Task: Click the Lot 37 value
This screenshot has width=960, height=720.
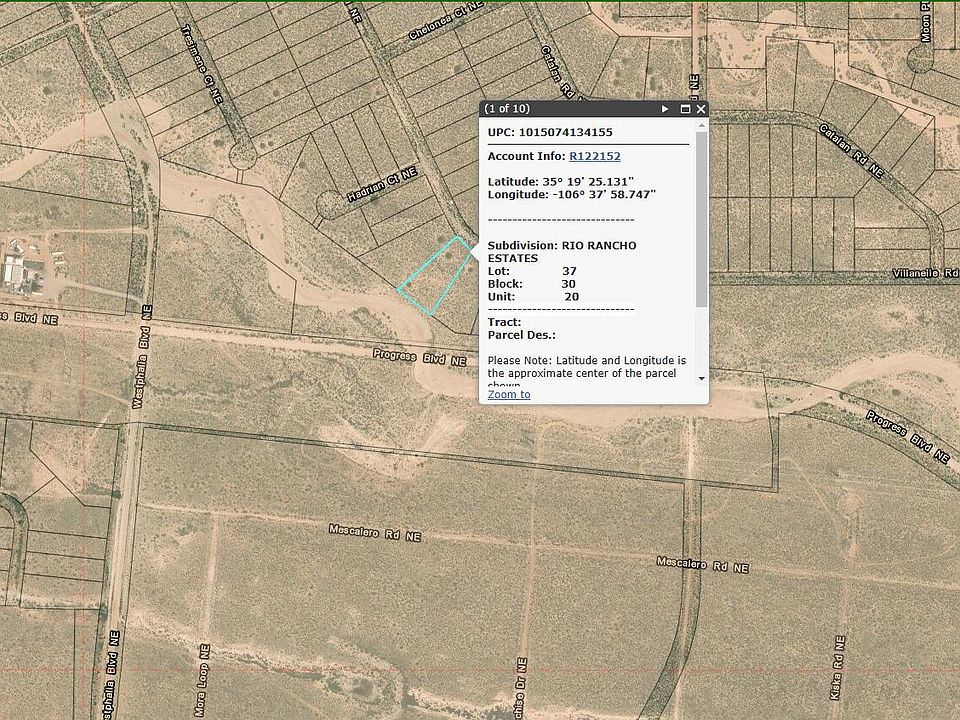Action: [569, 271]
